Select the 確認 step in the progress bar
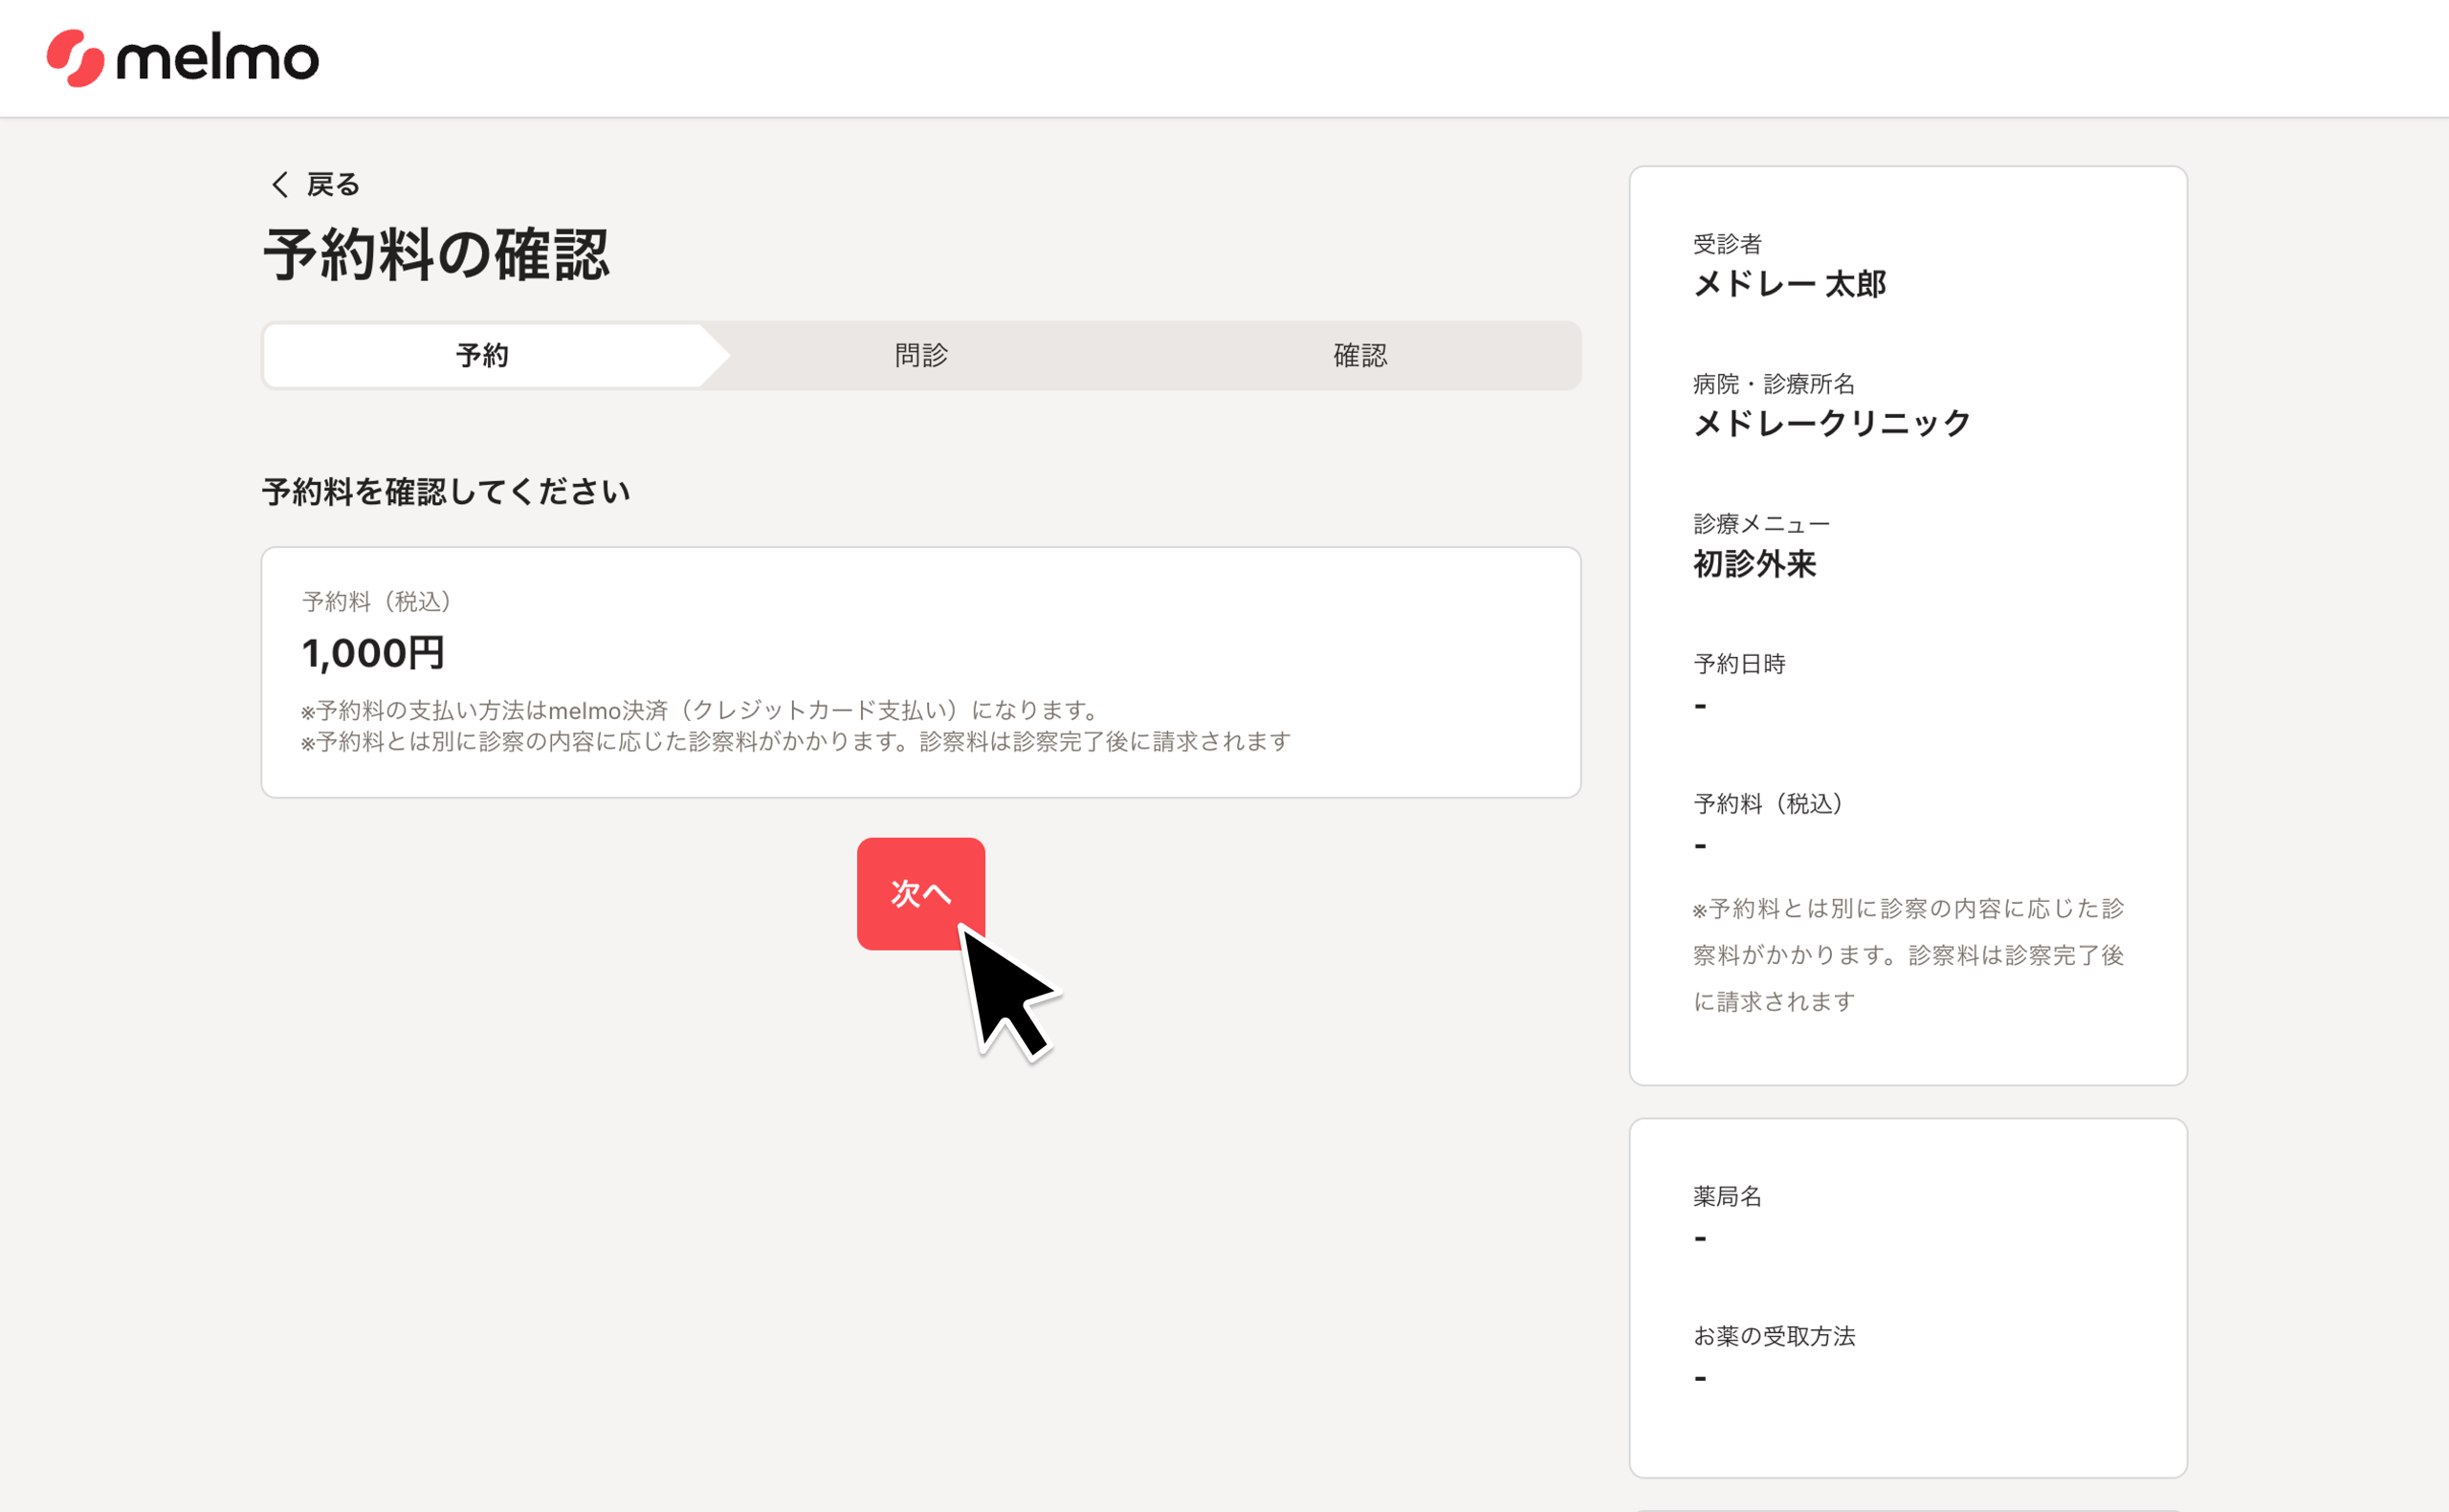 [1362, 355]
